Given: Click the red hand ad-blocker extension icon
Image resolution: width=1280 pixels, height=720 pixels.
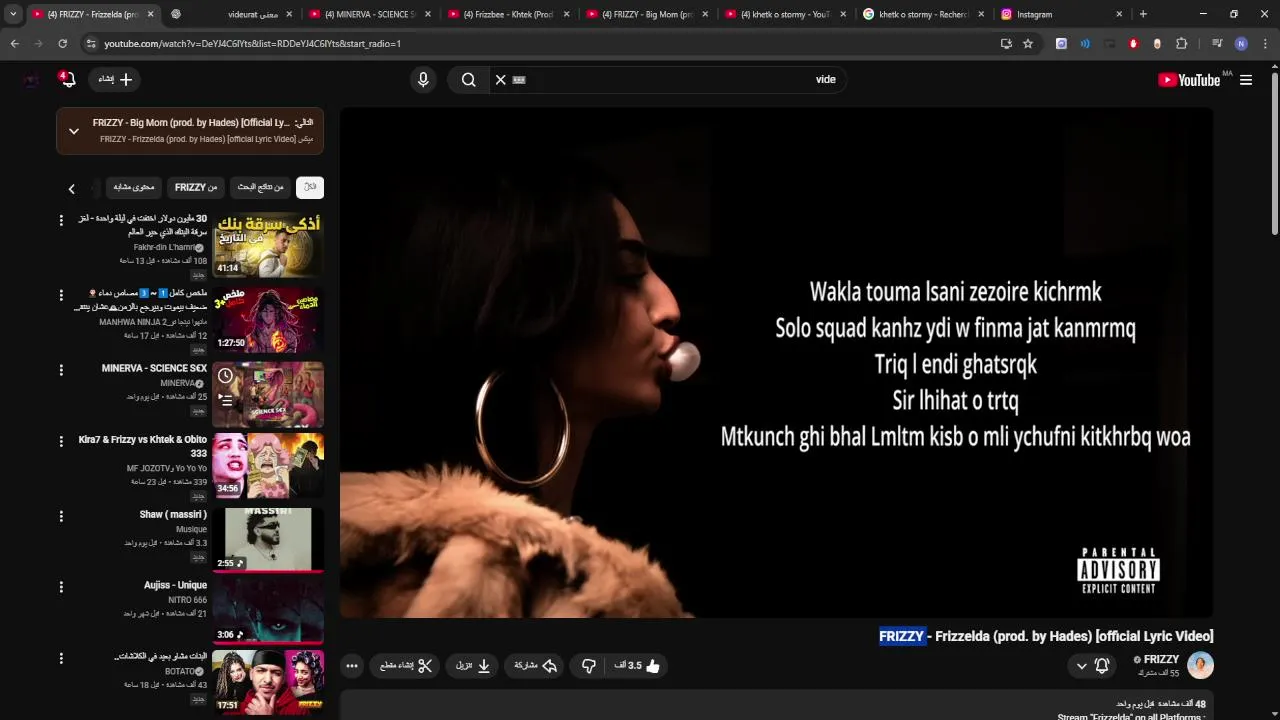Looking at the screenshot, I should [1133, 44].
